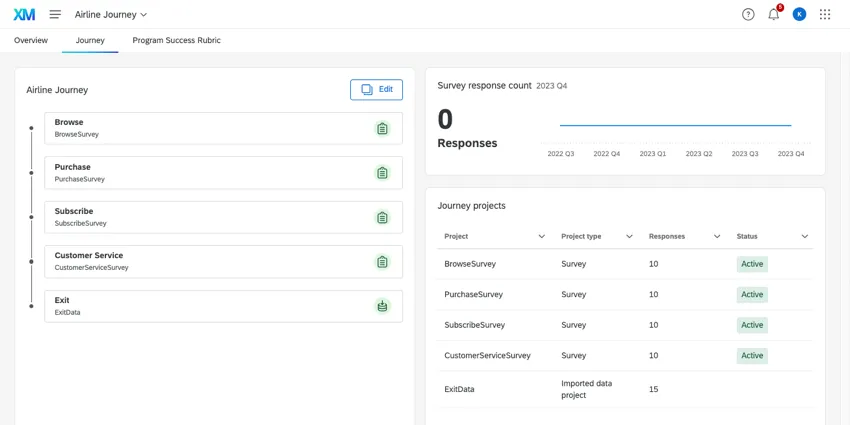Switch to the Program Success Rubric tab
Screen dimensions: 850x425
[176, 40]
